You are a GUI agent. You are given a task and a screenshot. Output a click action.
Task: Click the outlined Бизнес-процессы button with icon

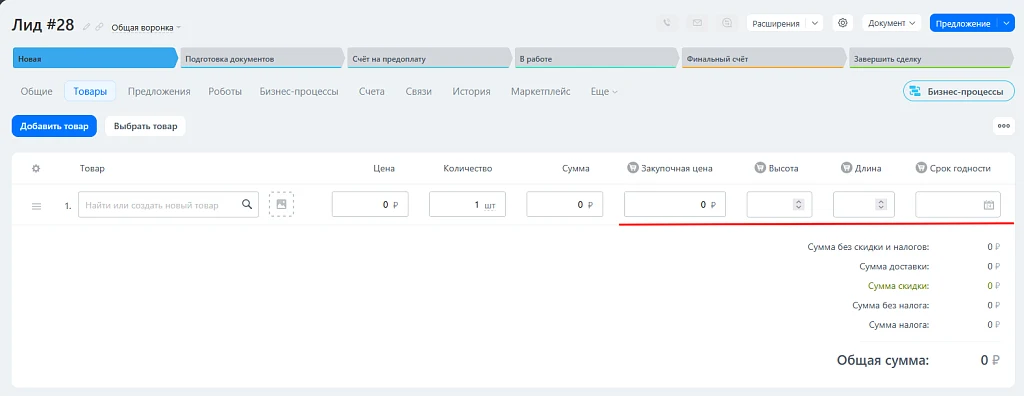(959, 91)
